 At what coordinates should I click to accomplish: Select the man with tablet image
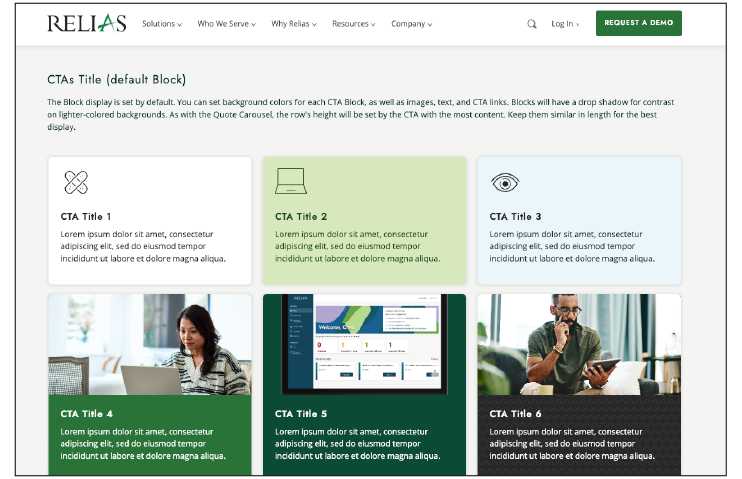[579, 344]
